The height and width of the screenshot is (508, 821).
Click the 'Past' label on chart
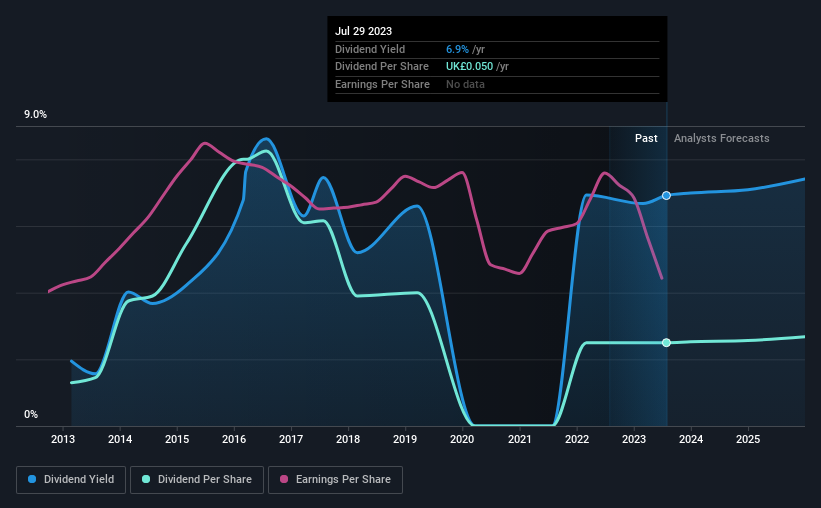646,138
